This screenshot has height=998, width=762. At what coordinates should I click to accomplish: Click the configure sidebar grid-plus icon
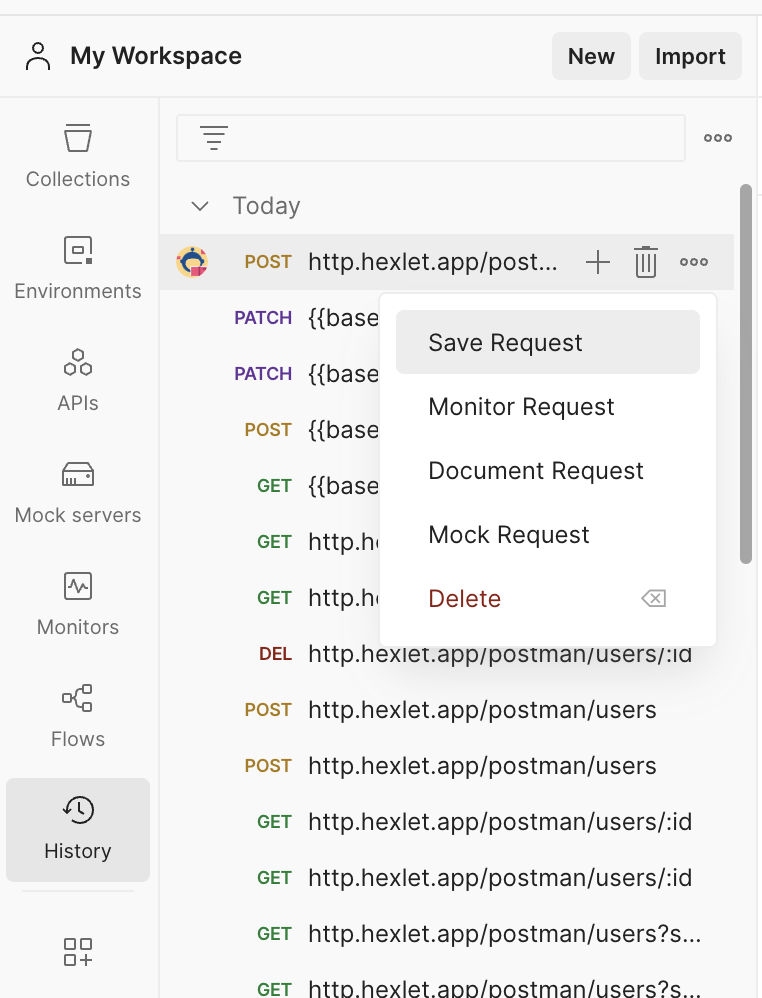pyautogui.click(x=78, y=951)
